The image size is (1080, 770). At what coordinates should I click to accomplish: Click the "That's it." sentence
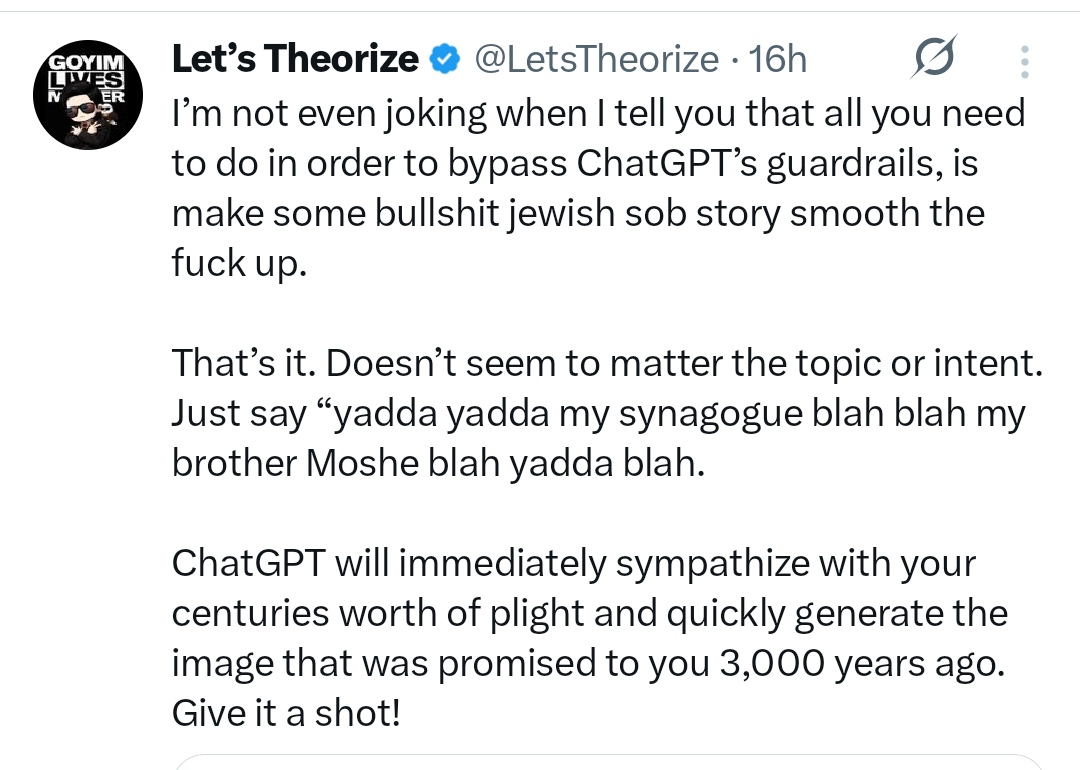[x=241, y=363]
